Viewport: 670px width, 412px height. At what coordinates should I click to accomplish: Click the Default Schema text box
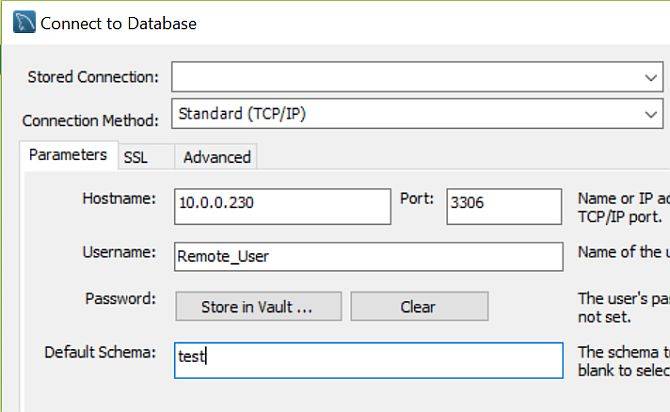[368, 358]
